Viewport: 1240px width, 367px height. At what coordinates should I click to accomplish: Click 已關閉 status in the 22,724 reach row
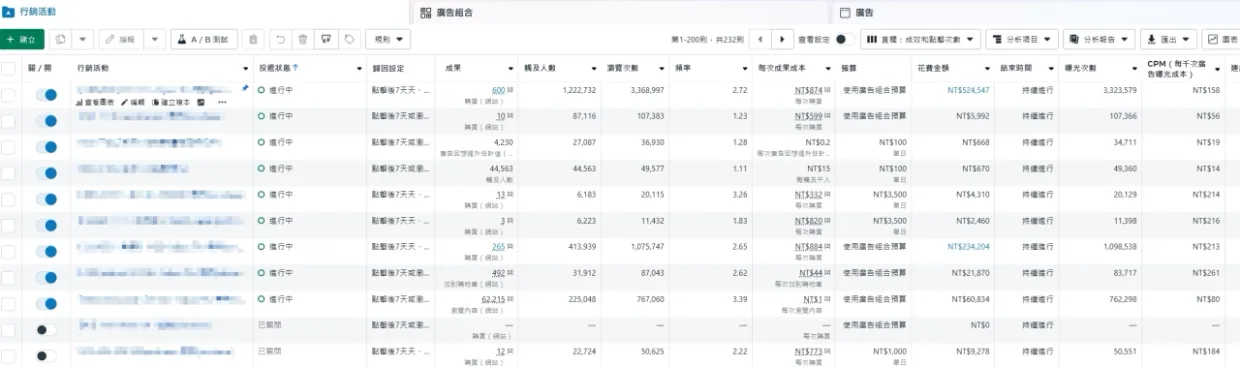[x=269, y=352]
